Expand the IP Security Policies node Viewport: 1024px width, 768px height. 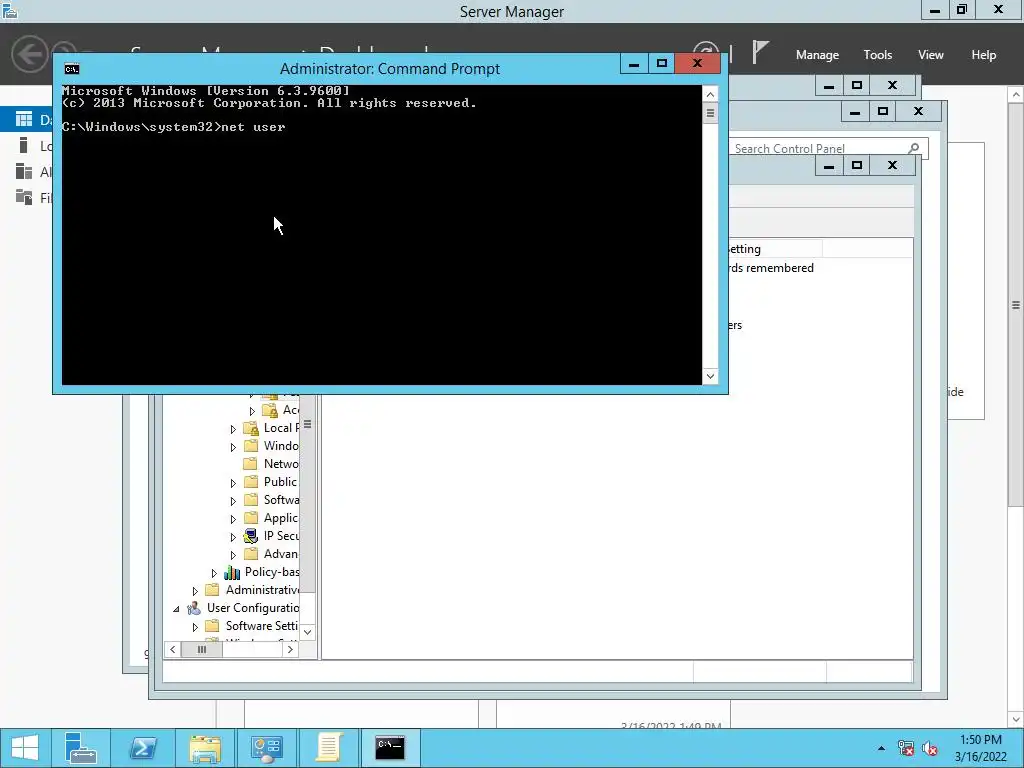[233, 537]
